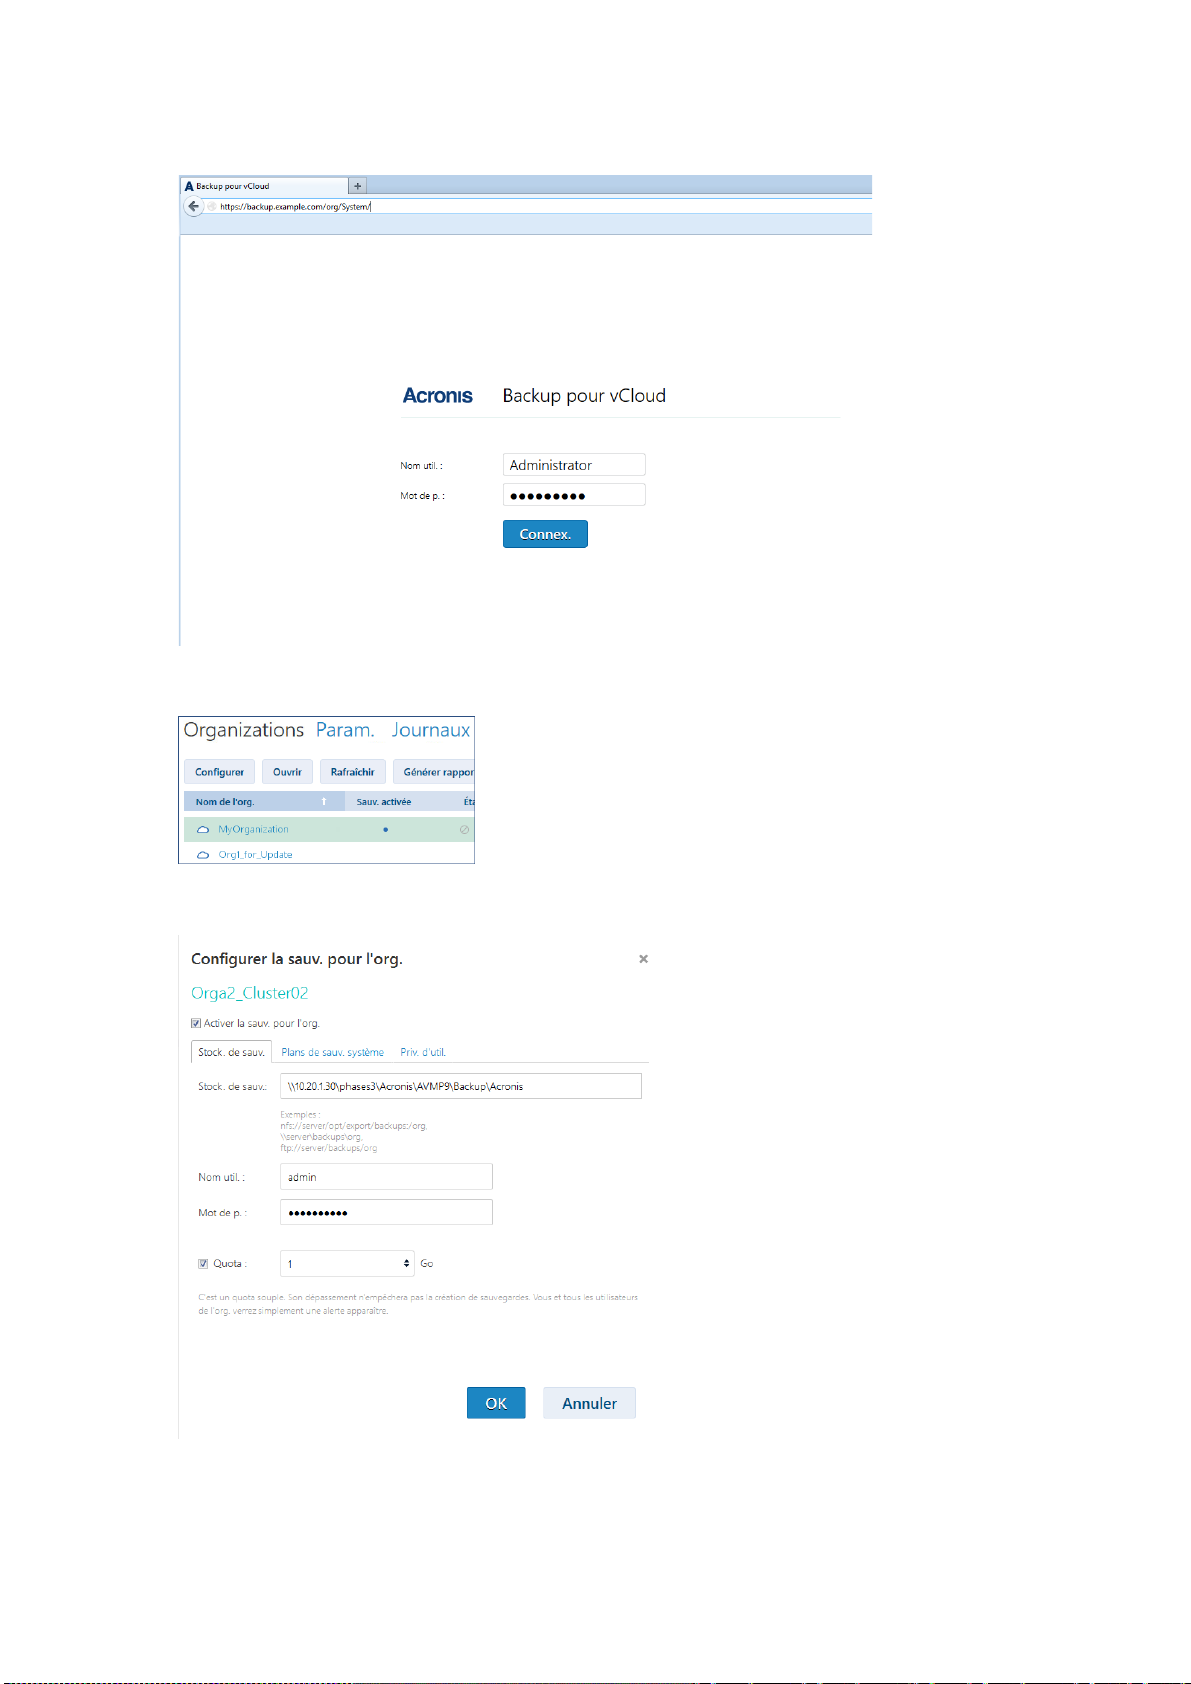Select the Stock. de sauv. tab
1191x1684 pixels.
click(231, 1052)
